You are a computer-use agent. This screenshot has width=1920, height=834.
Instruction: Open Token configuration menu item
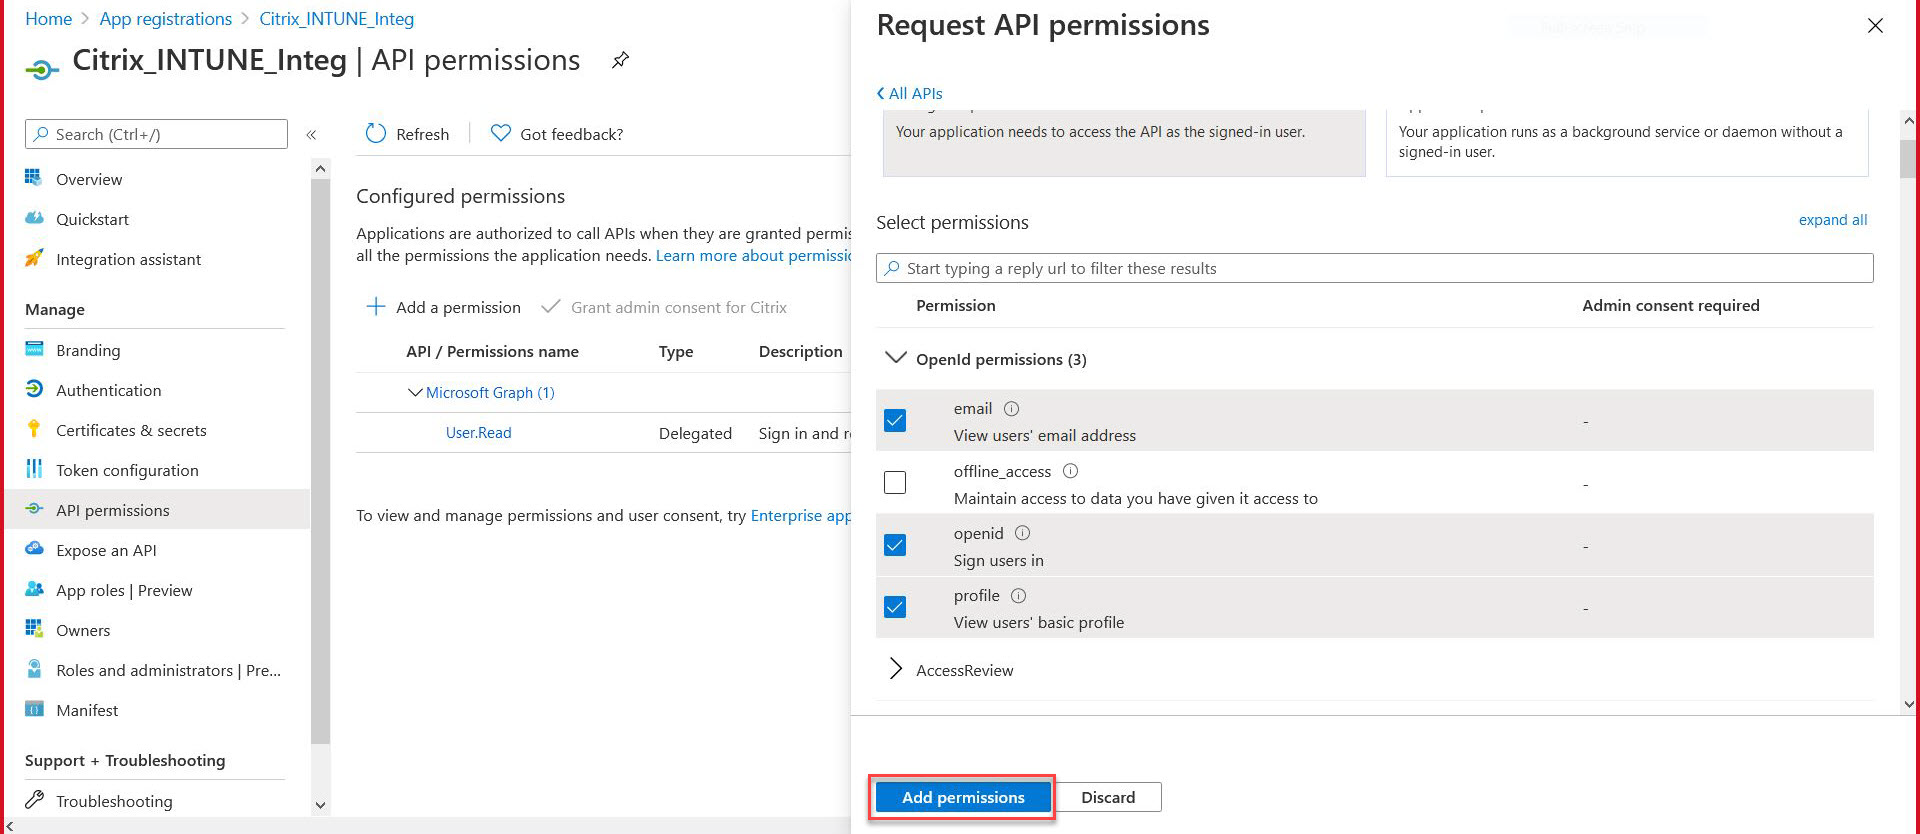coord(127,470)
